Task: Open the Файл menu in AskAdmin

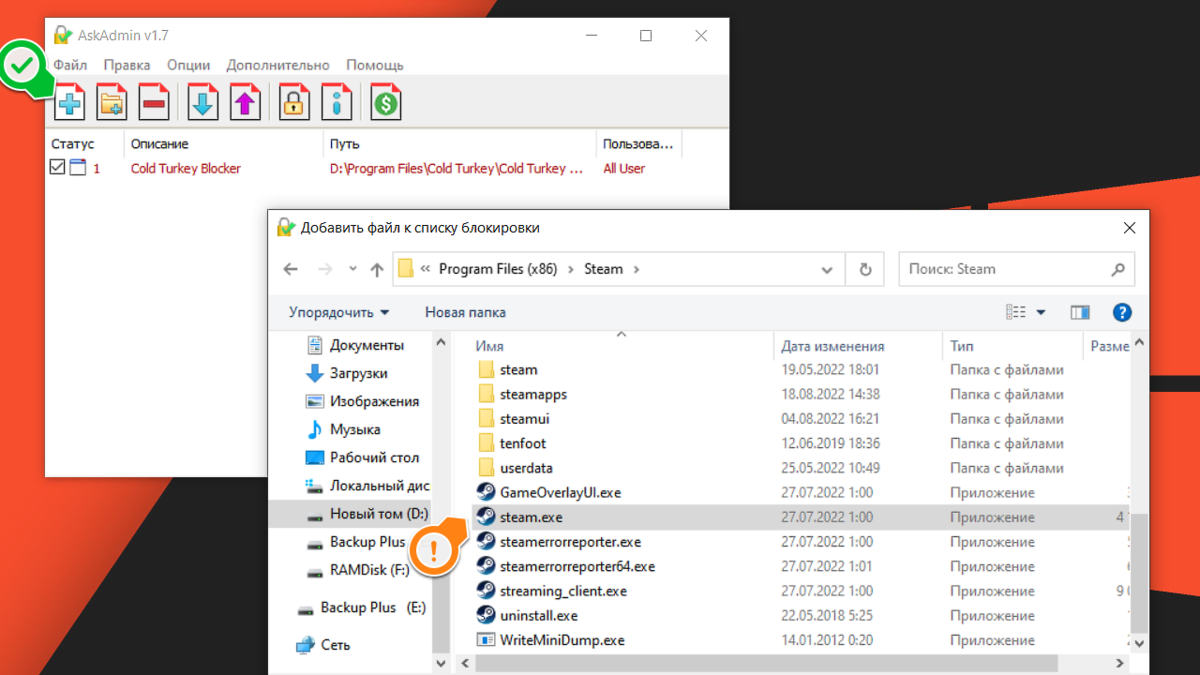Action: point(70,65)
